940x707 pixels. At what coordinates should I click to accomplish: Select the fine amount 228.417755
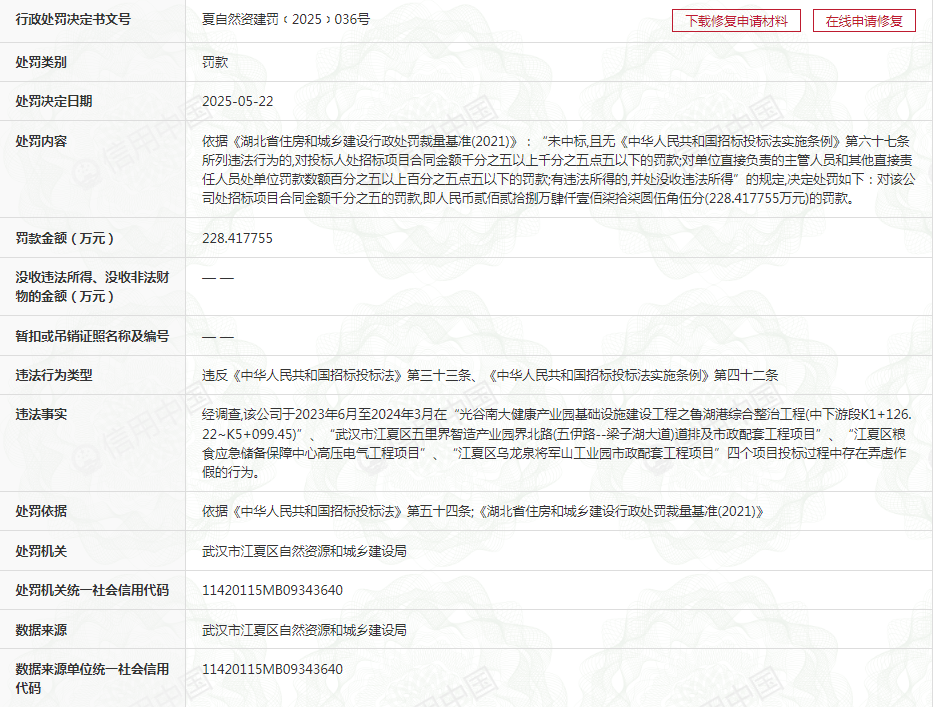point(237,238)
